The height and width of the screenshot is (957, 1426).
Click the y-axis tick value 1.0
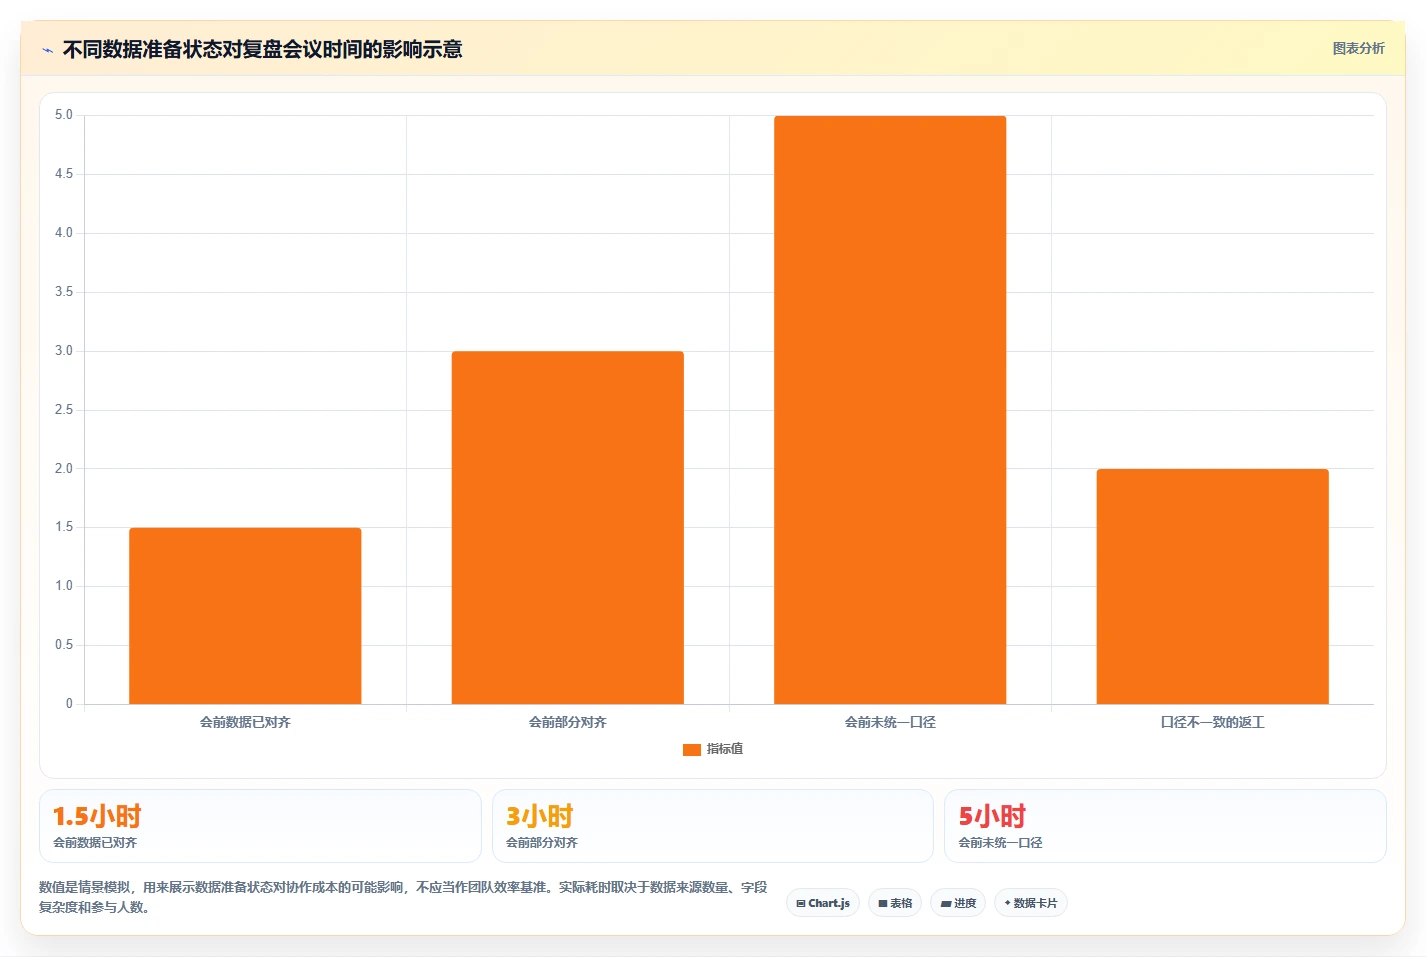pyautogui.click(x=64, y=586)
